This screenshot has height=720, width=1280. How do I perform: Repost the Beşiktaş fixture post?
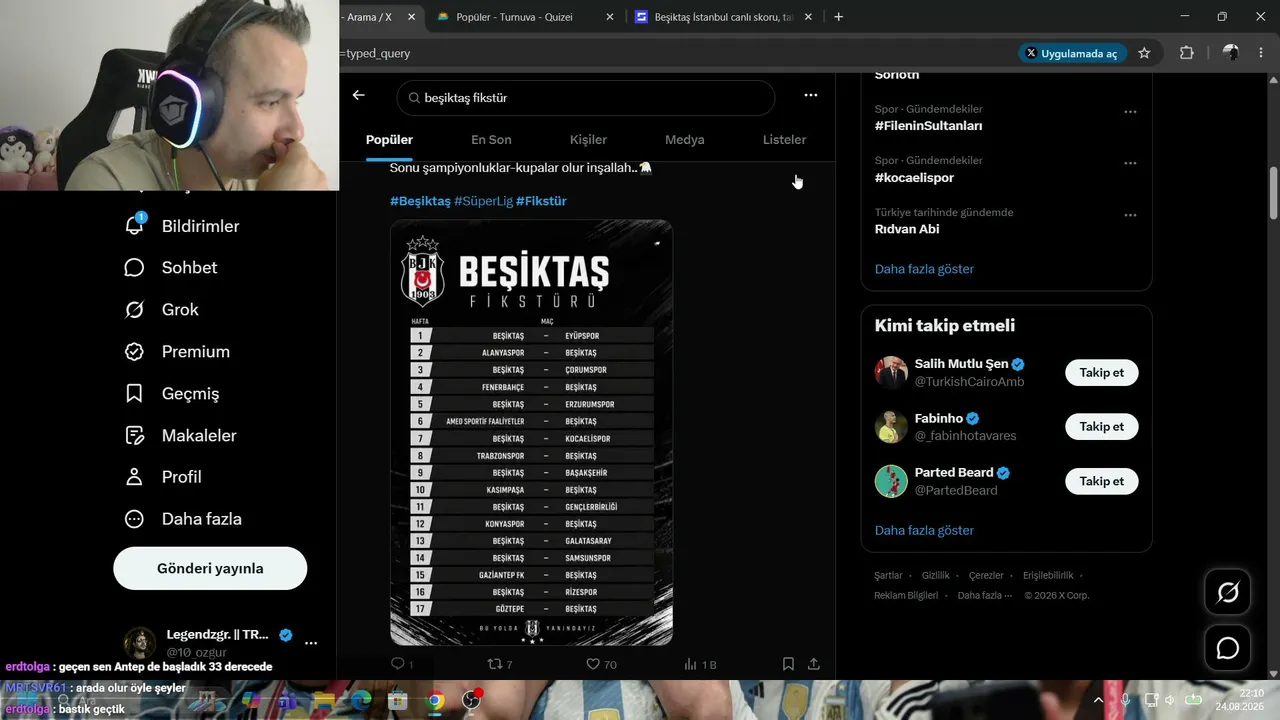click(499, 664)
